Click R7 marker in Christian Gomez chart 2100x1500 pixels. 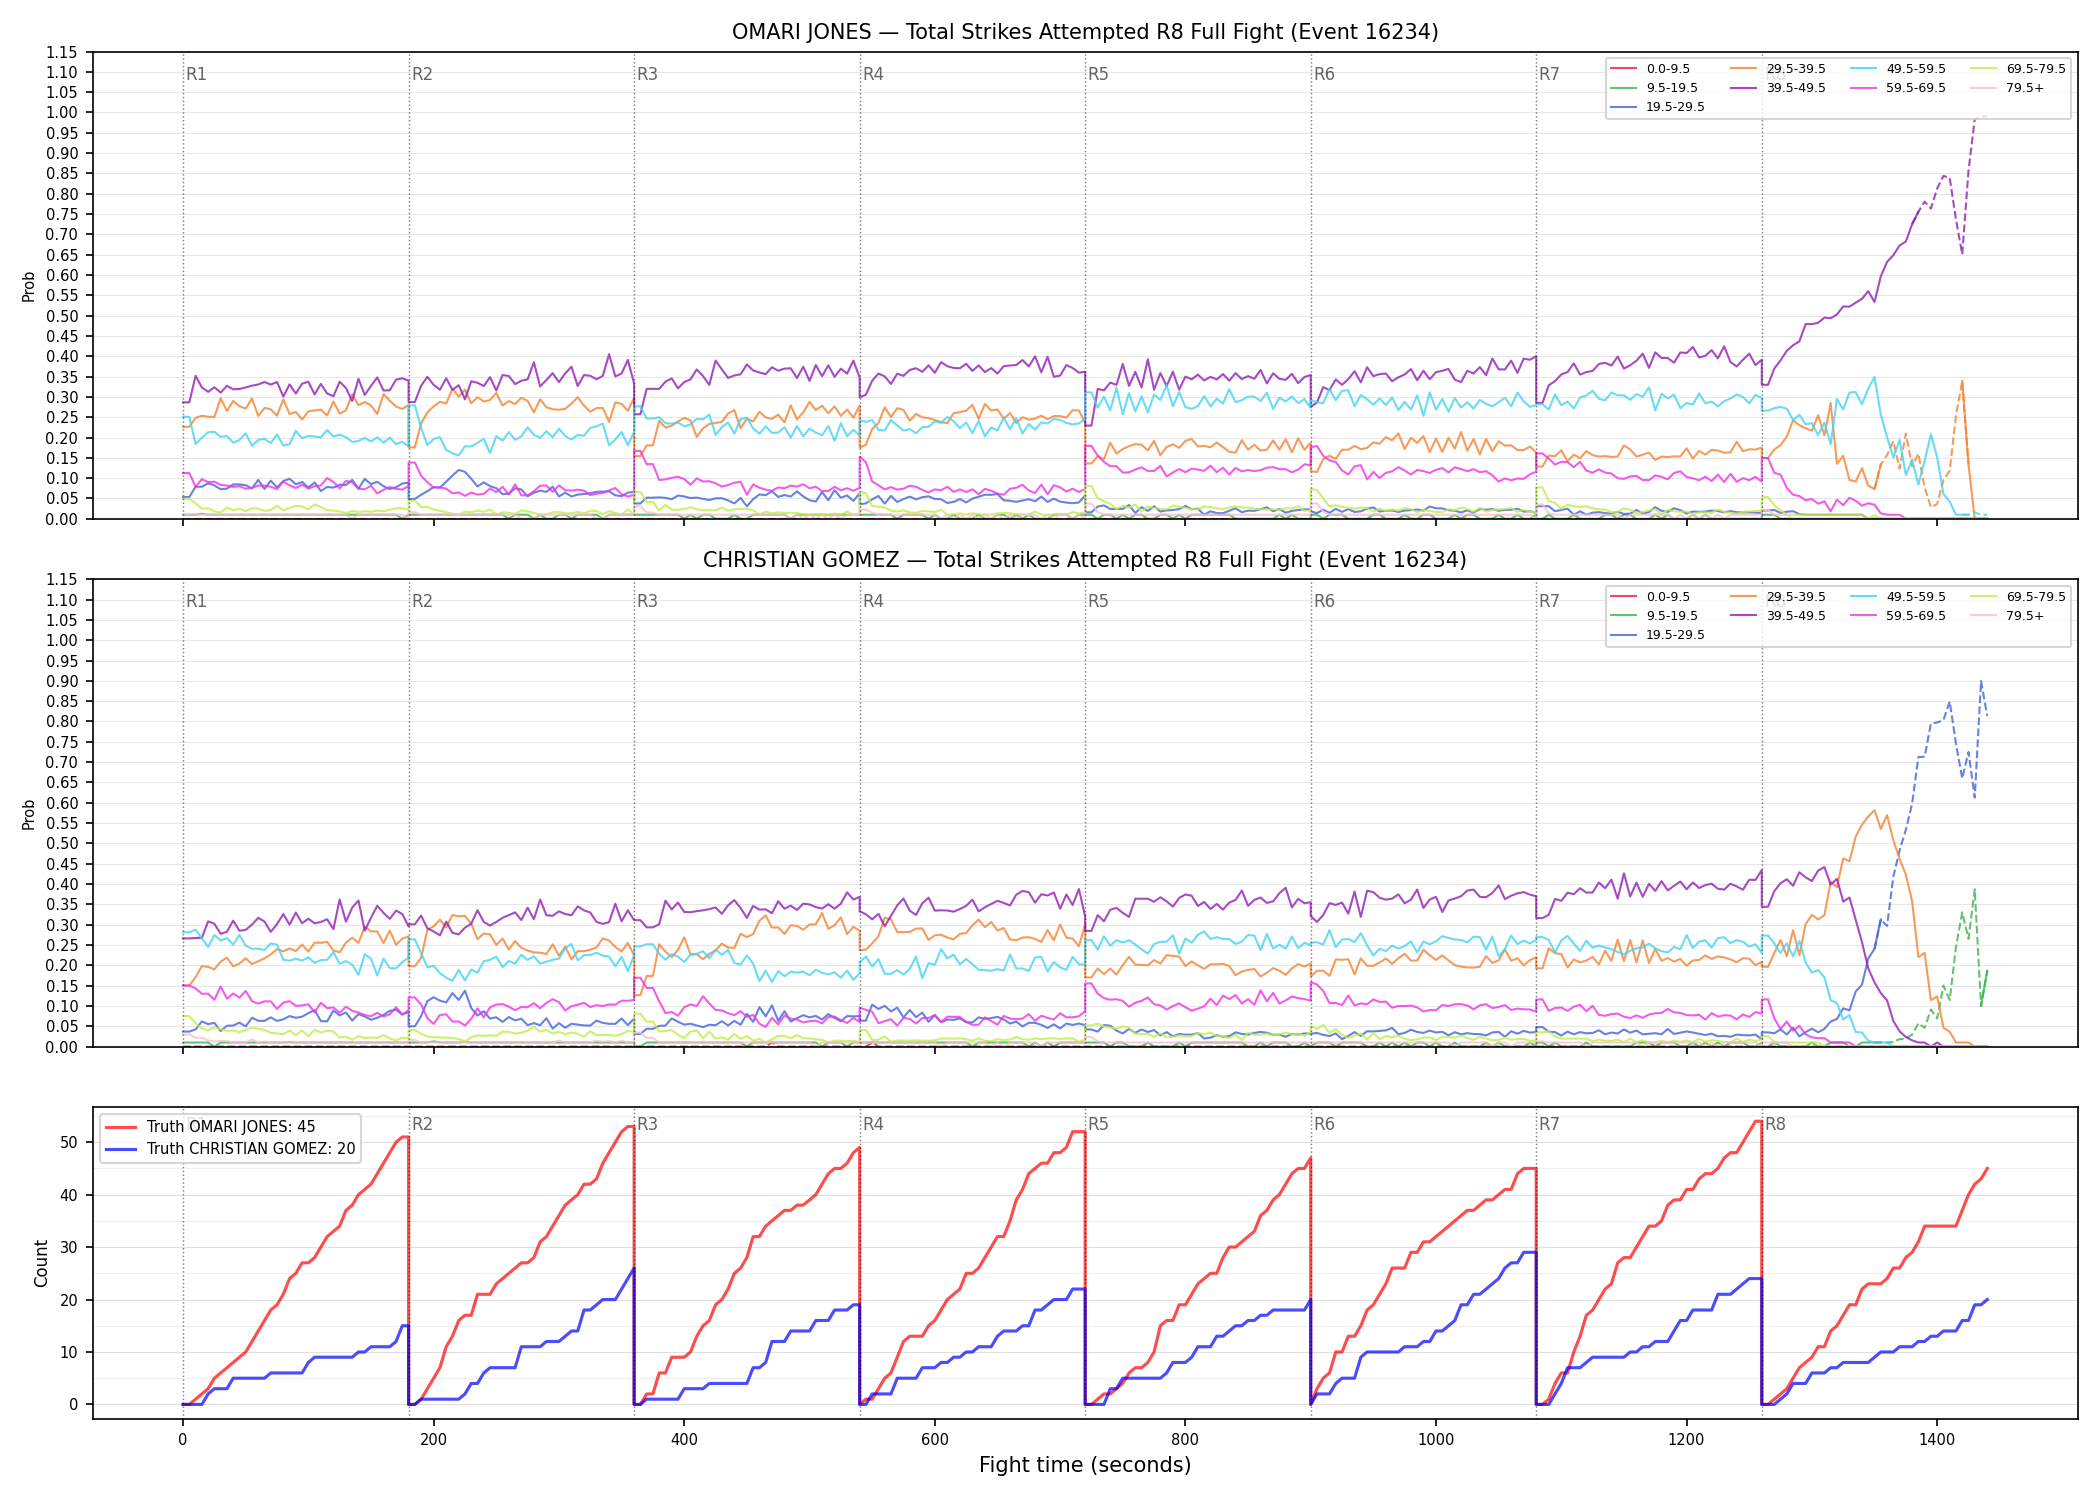pyautogui.click(x=1549, y=601)
